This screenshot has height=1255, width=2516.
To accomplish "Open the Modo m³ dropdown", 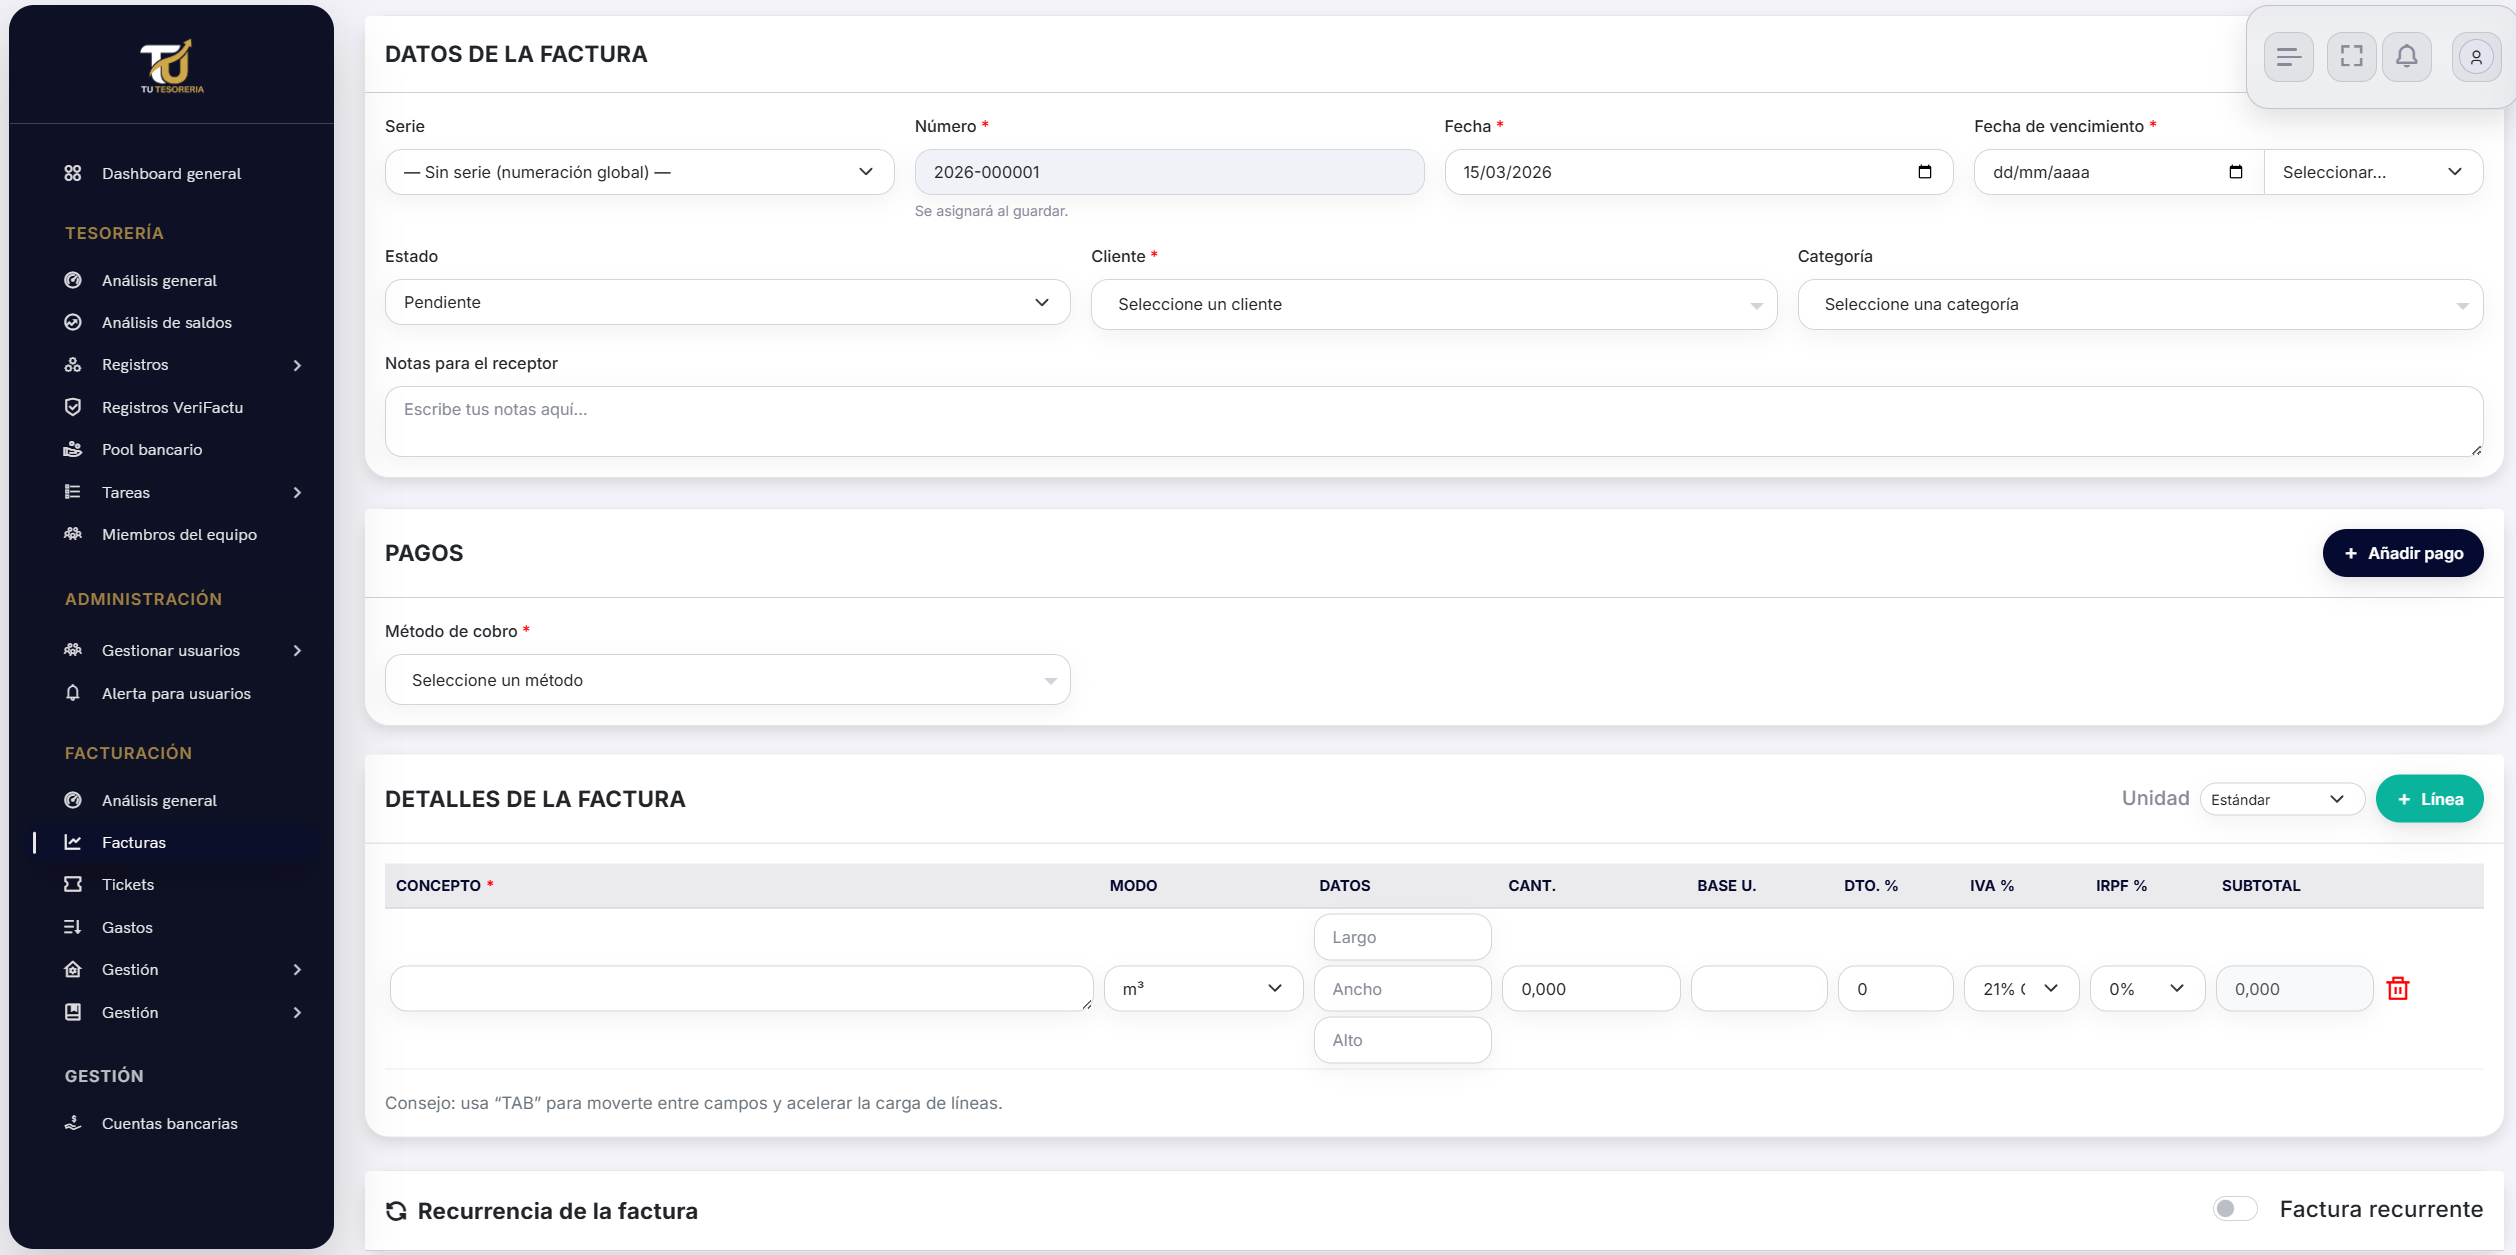I will [1203, 988].
